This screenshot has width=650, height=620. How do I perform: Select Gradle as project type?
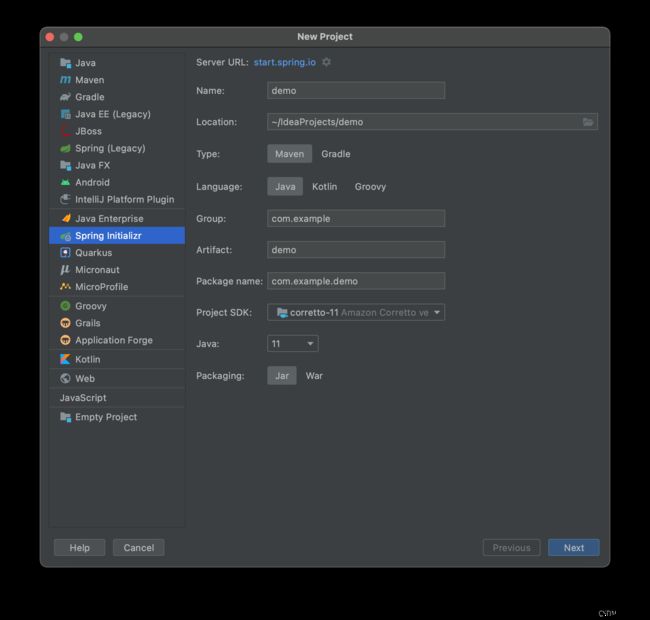coord(336,154)
